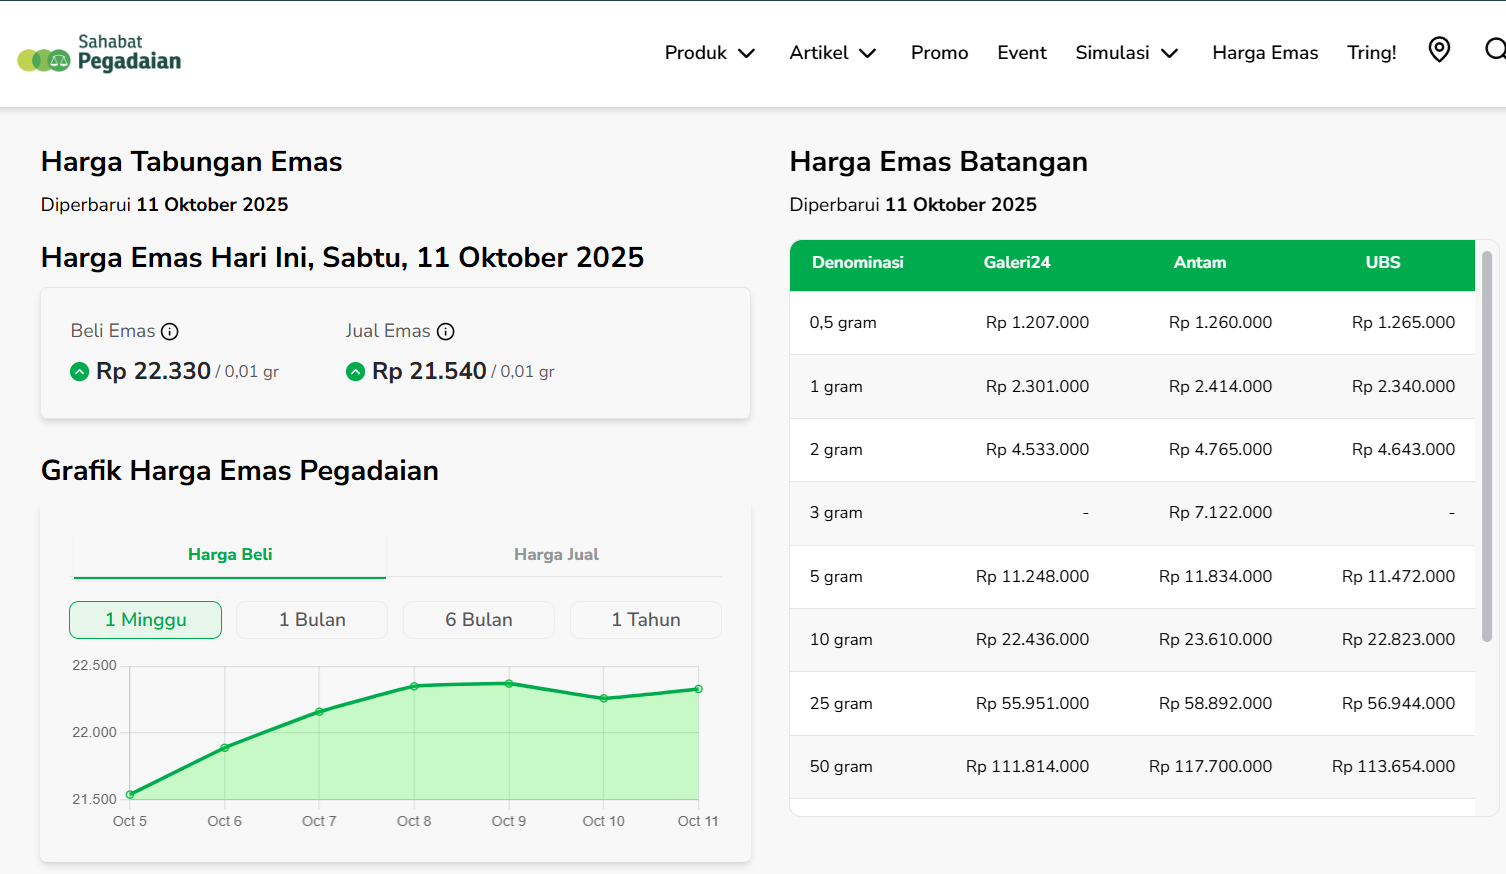
Task: Click the search magnifier icon
Action: pyautogui.click(x=1494, y=50)
